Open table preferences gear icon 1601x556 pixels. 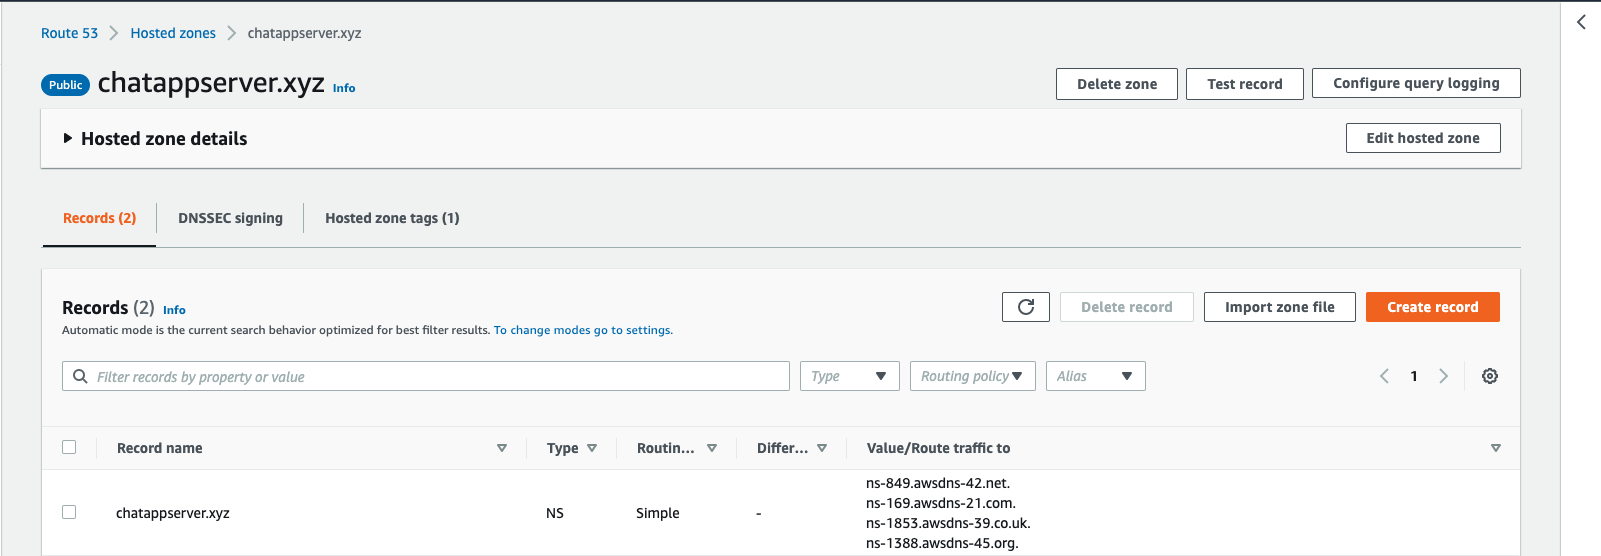point(1489,376)
